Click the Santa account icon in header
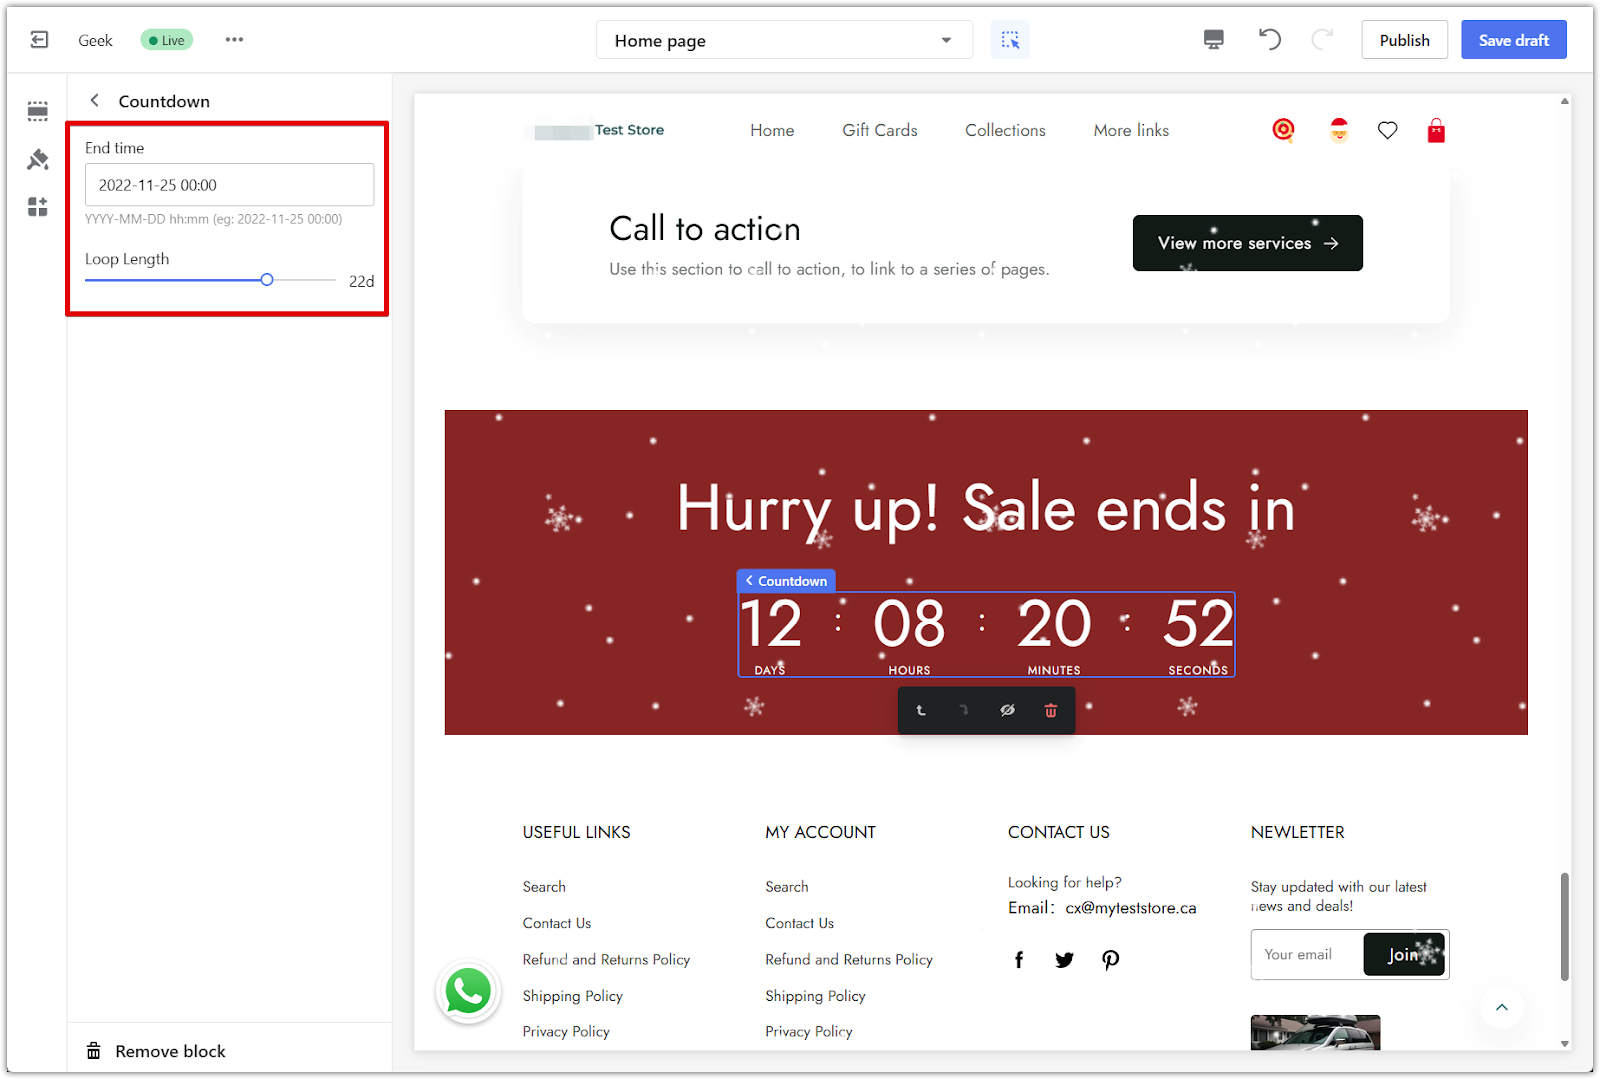 [1339, 130]
